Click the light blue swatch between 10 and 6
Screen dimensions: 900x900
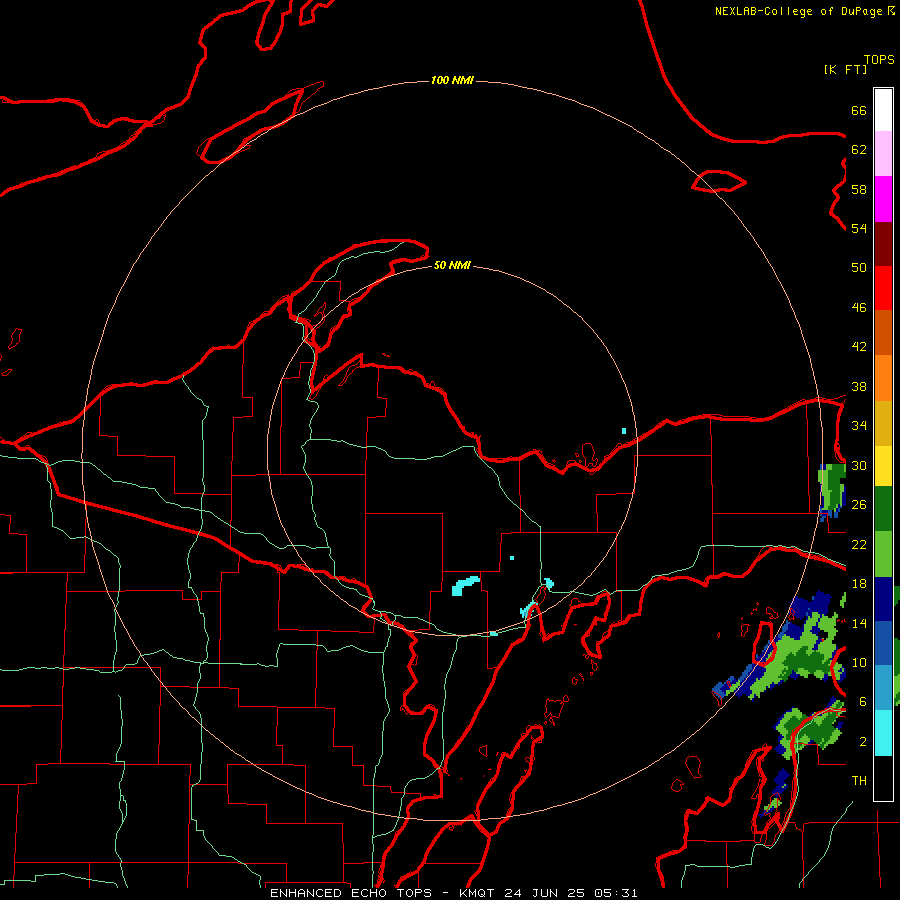(x=883, y=687)
